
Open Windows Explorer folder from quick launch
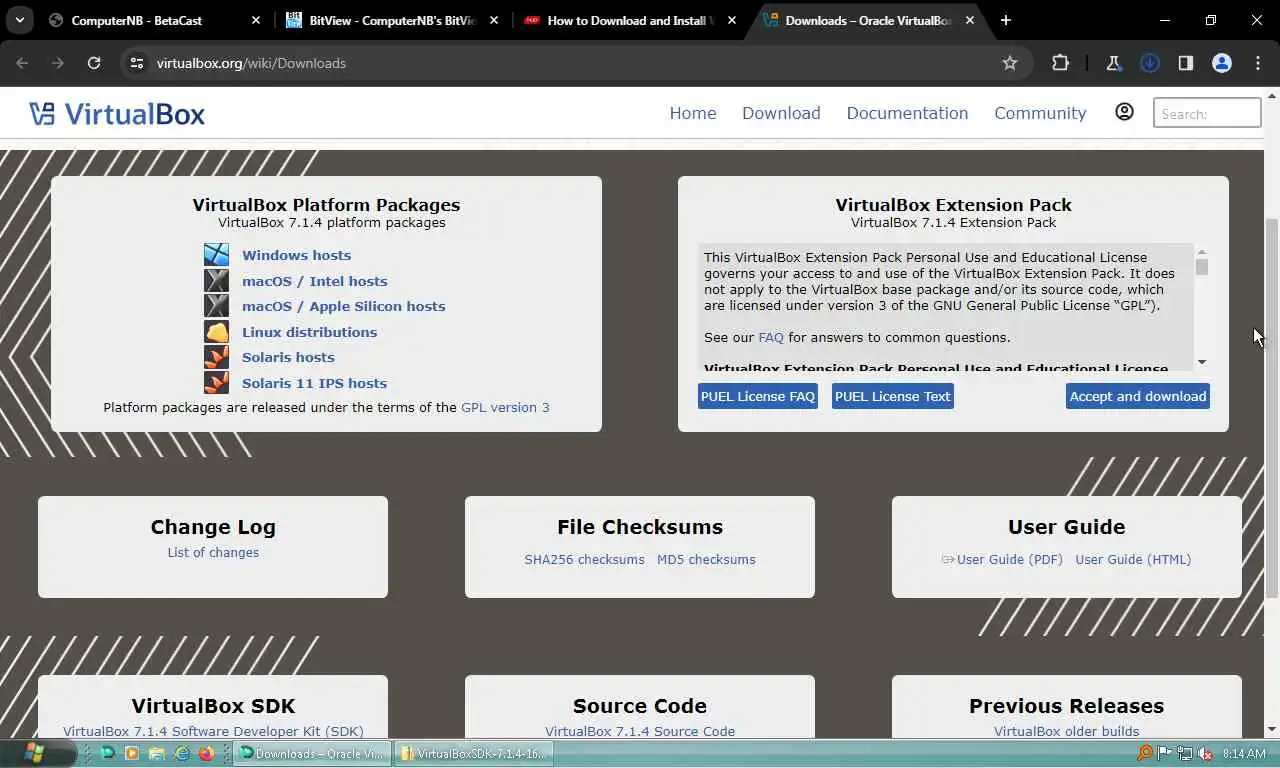(x=157, y=753)
